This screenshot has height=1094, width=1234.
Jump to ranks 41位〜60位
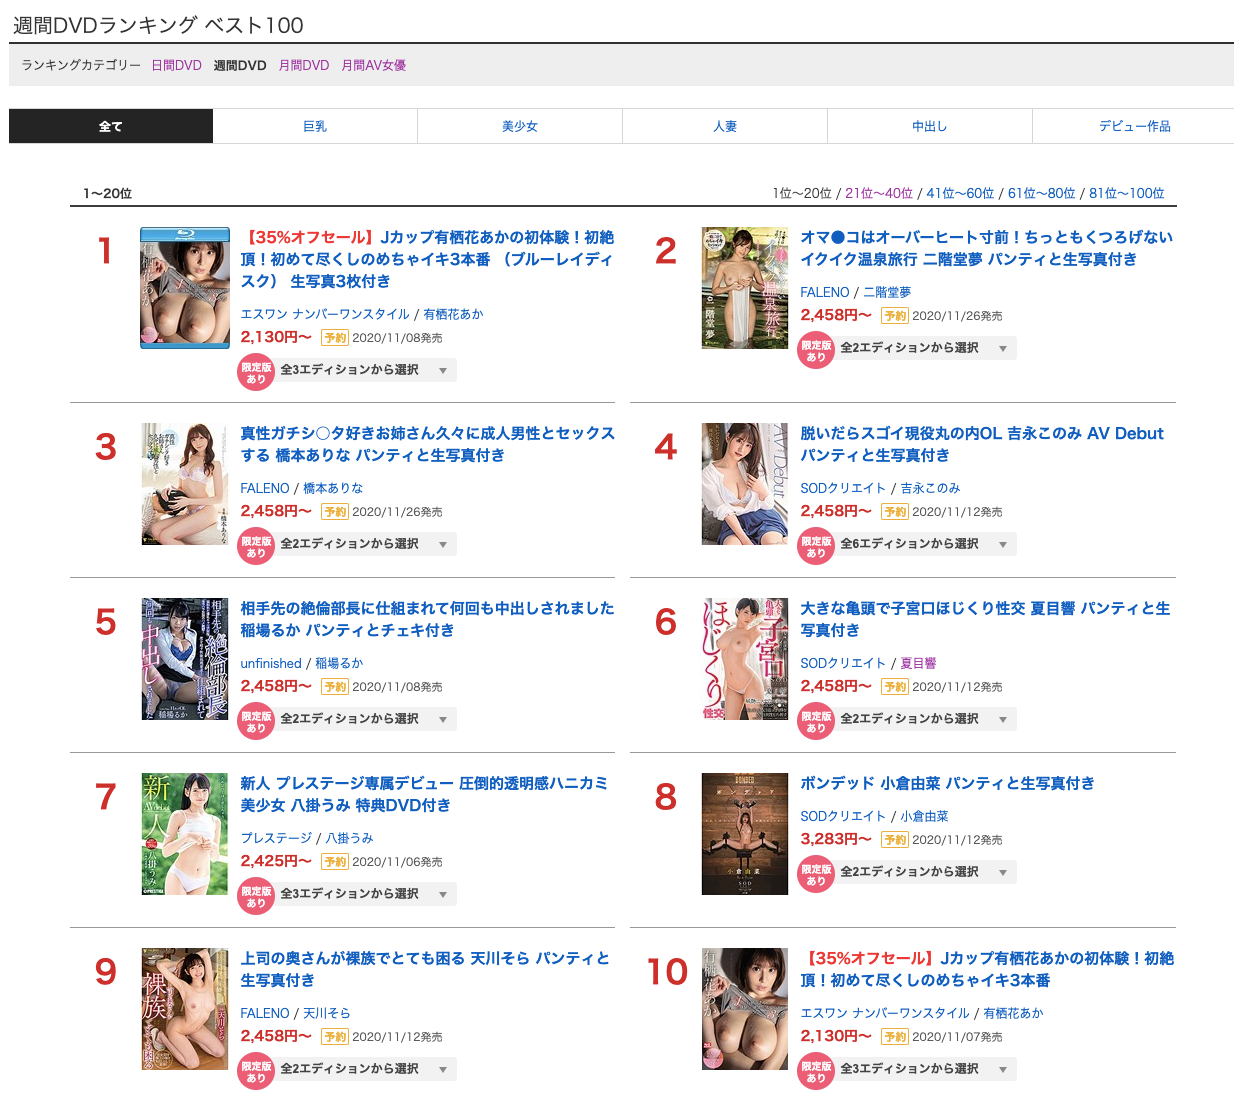[x=960, y=193]
